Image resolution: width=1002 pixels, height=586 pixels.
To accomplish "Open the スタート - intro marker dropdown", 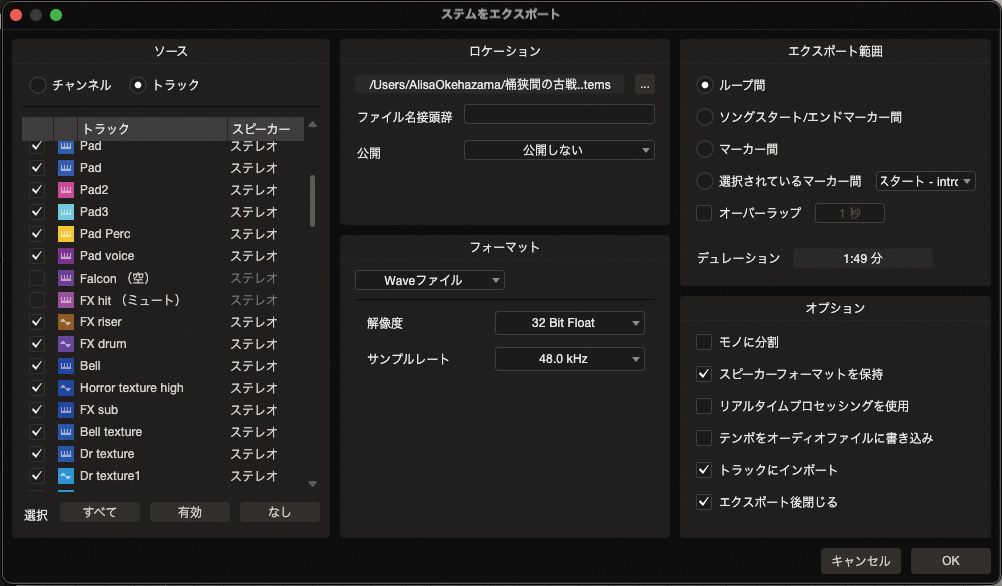I will coord(925,181).
